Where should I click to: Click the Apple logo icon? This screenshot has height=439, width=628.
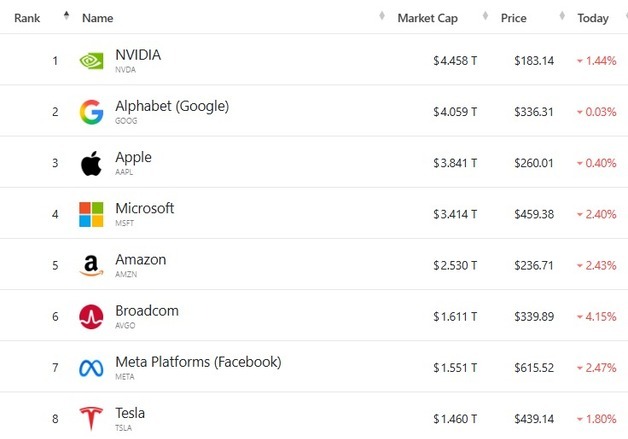[91, 163]
